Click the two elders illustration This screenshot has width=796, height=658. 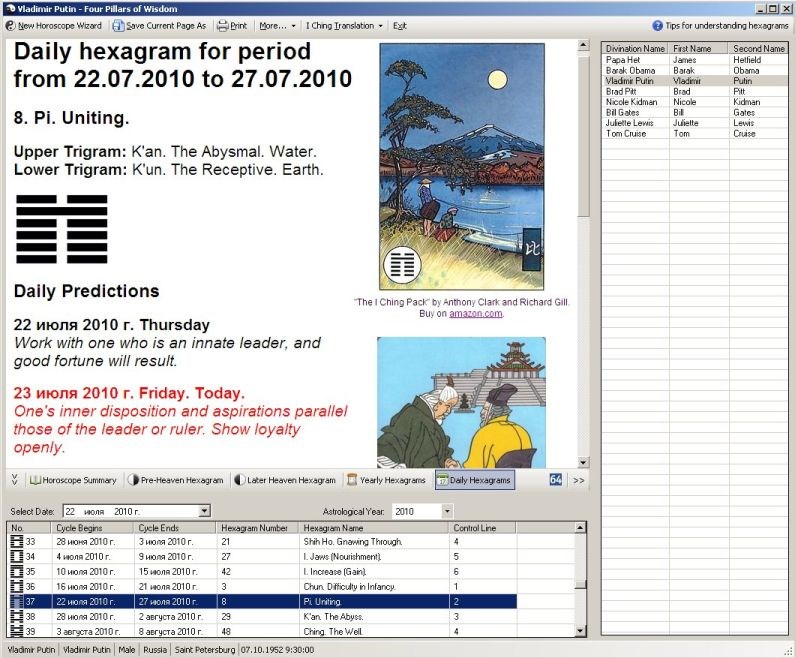(x=461, y=402)
